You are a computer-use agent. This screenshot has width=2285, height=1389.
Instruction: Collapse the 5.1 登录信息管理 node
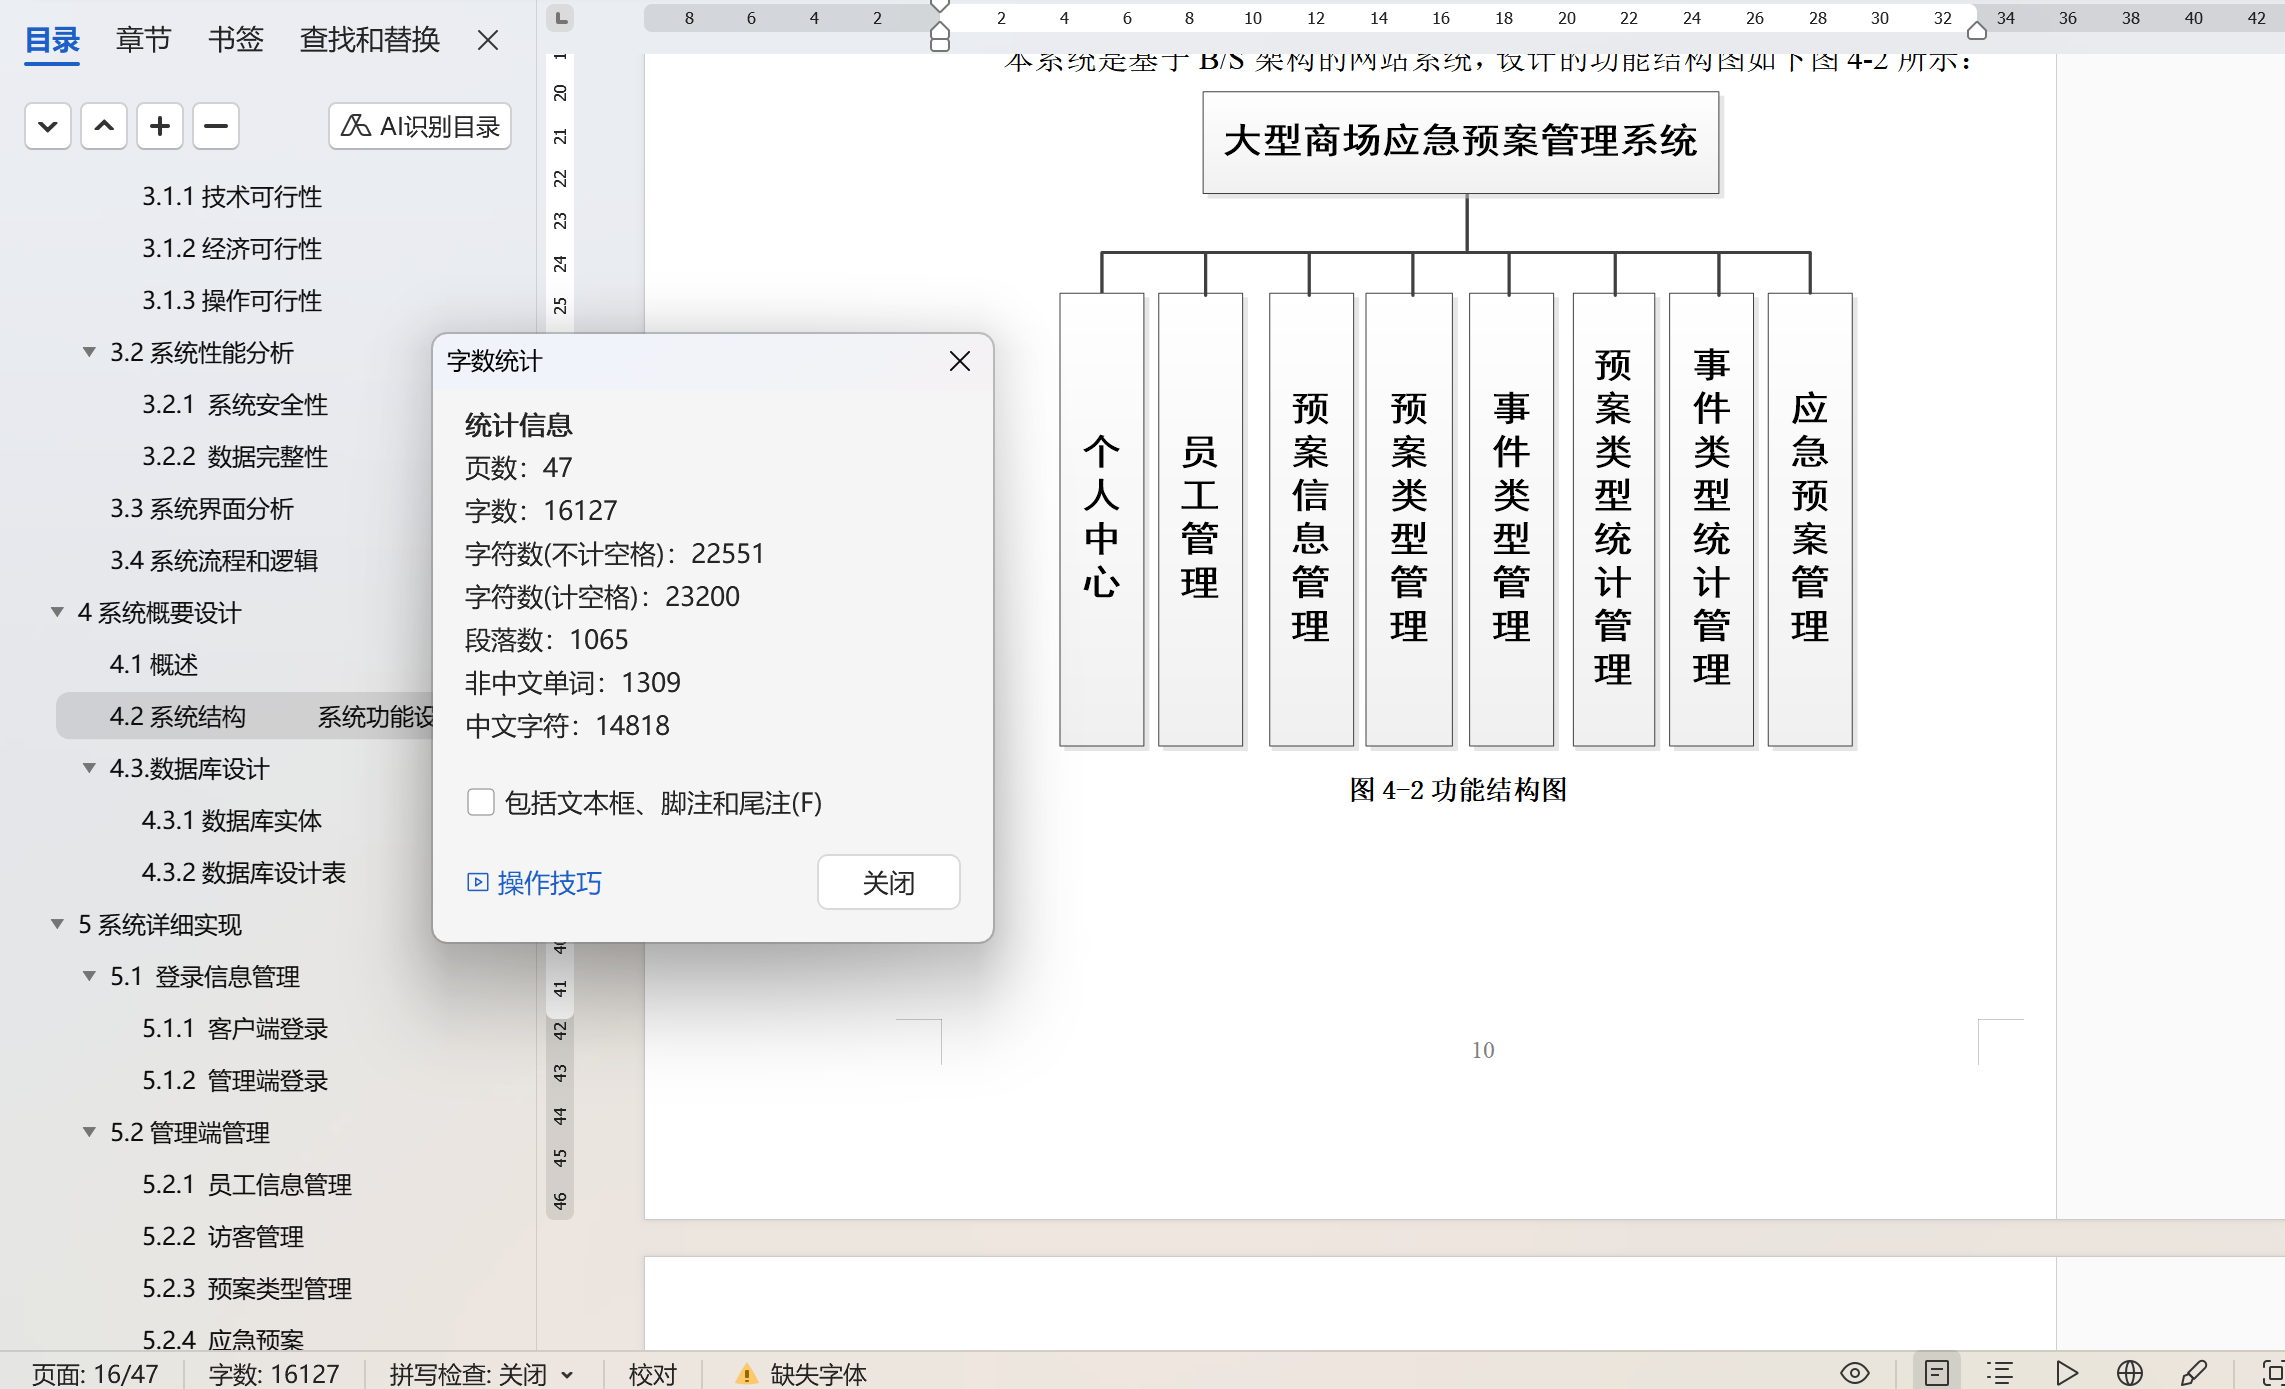pyautogui.click(x=89, y=976)
